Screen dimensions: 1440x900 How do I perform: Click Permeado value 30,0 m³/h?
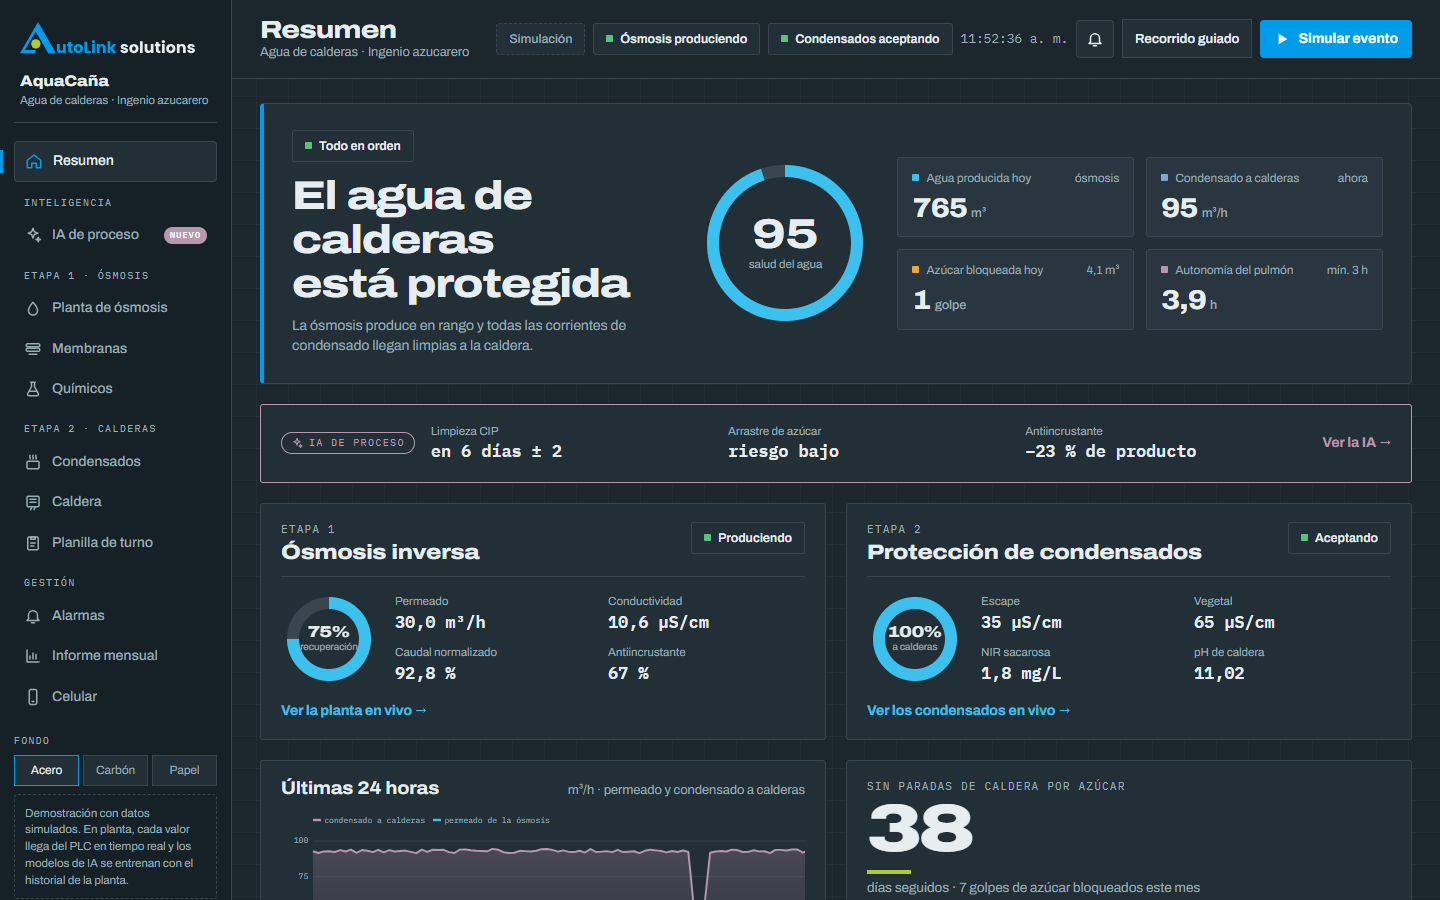pos(440,623)
